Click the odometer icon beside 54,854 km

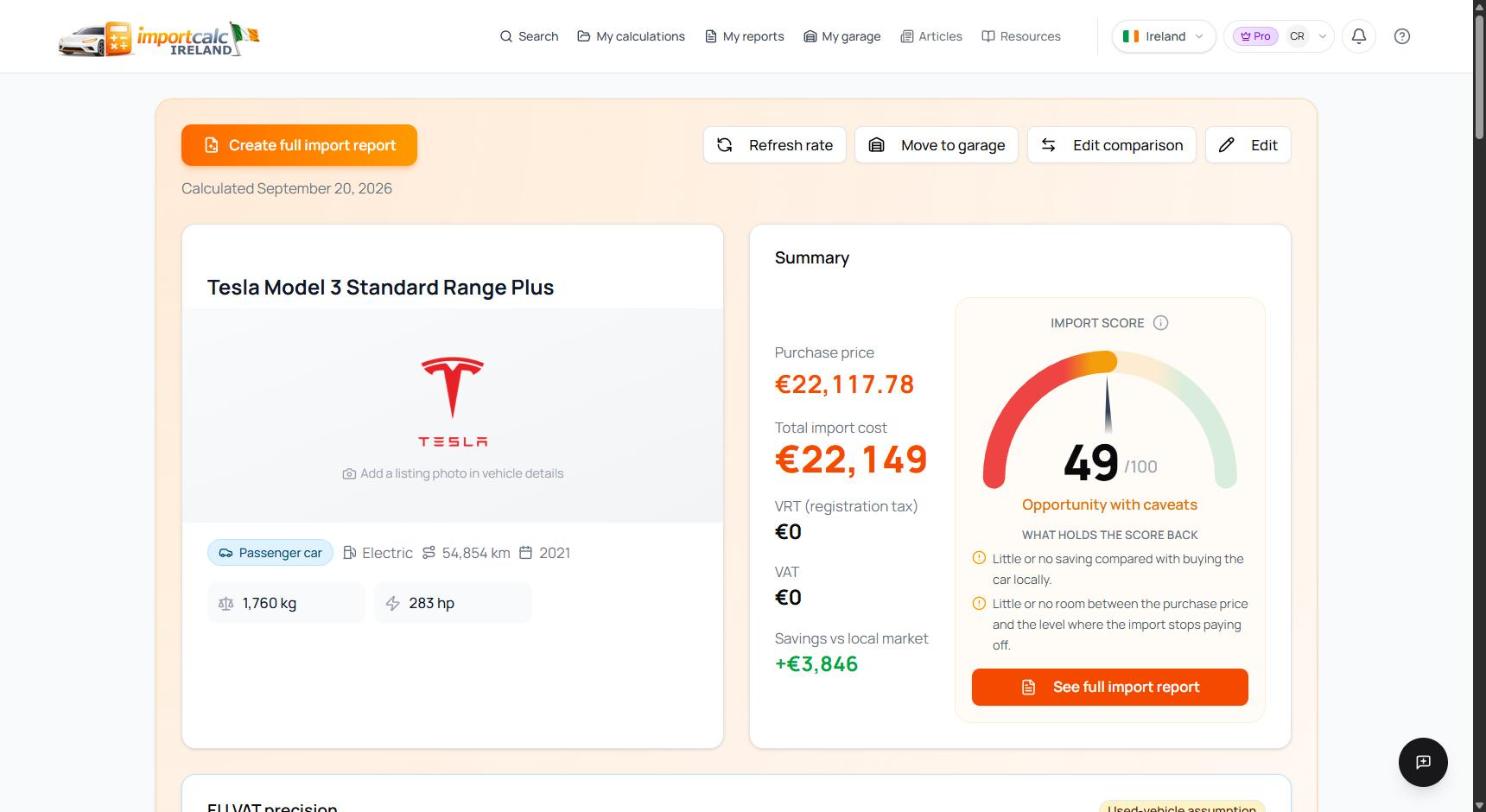(429, 553)
